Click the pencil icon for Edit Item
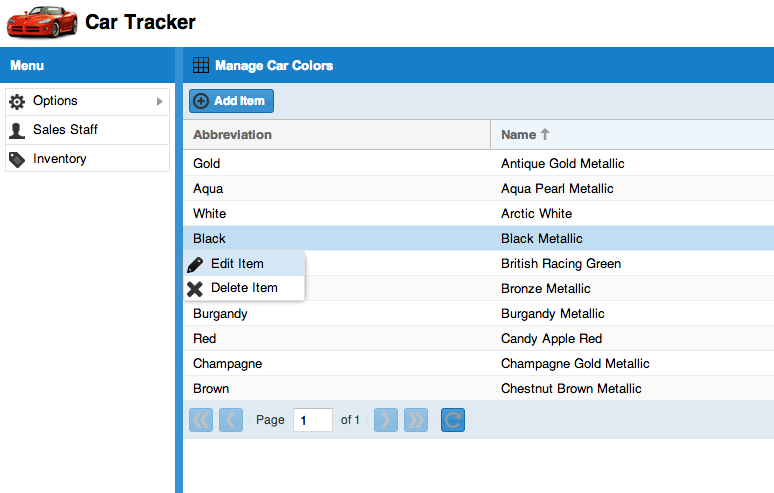 (x=195, y=264)
